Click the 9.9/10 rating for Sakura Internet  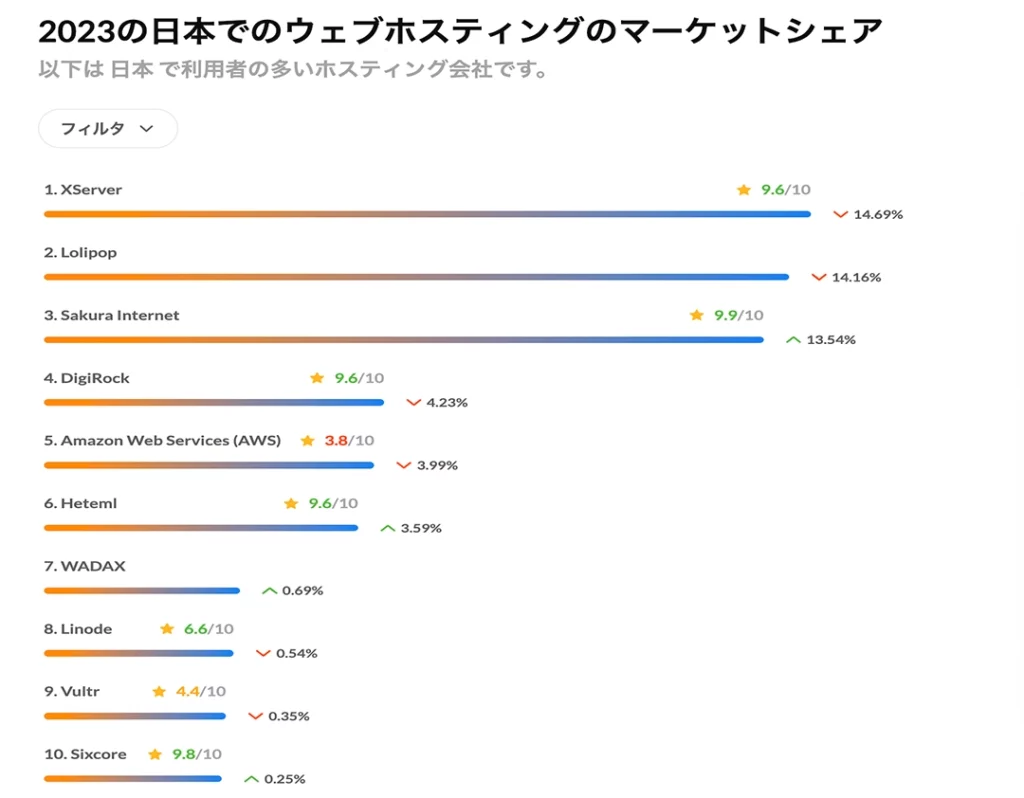tap(738, 315)
